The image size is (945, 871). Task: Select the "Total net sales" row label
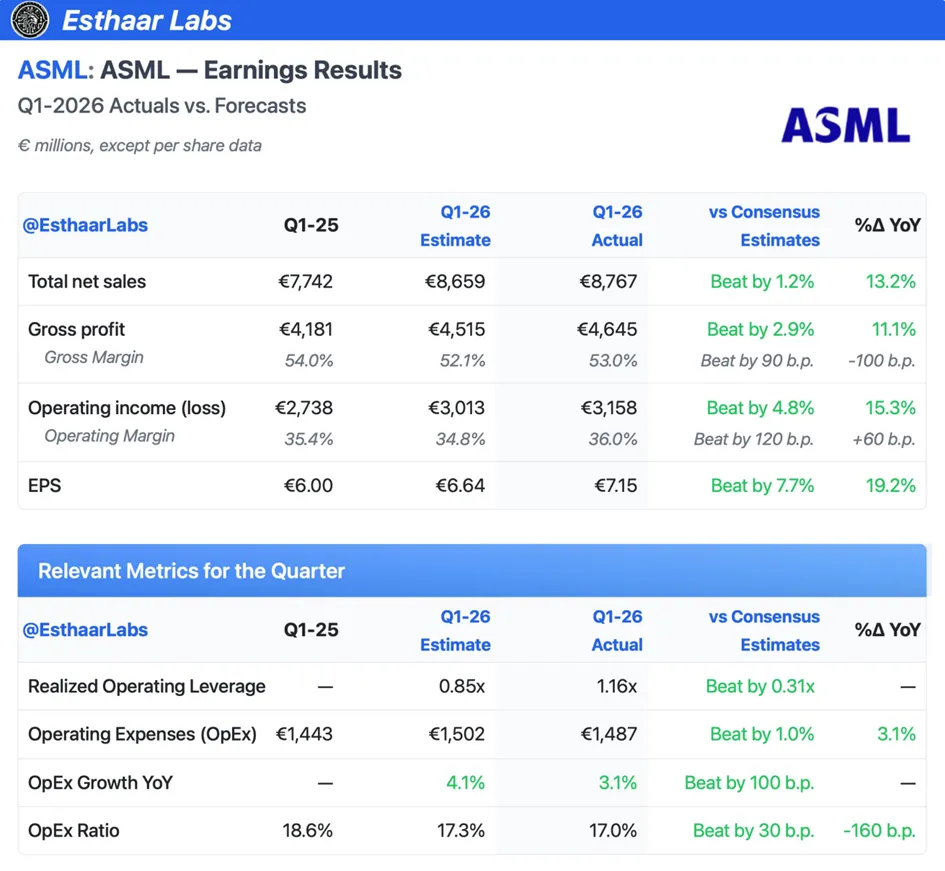coord(87,281)
